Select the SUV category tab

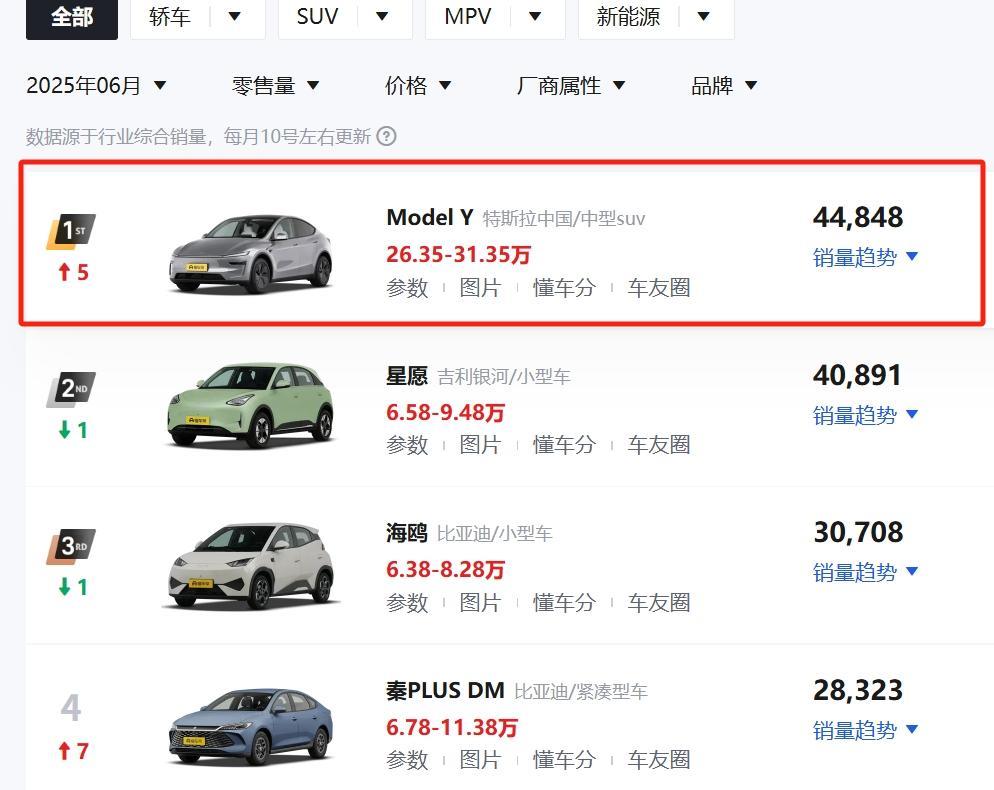[x=317, y=16]
